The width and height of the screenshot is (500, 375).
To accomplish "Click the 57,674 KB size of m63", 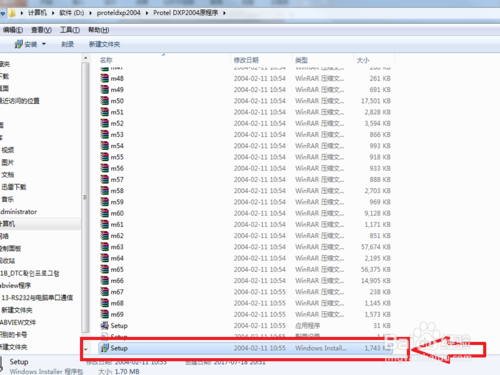I will [x=376, y=247].
